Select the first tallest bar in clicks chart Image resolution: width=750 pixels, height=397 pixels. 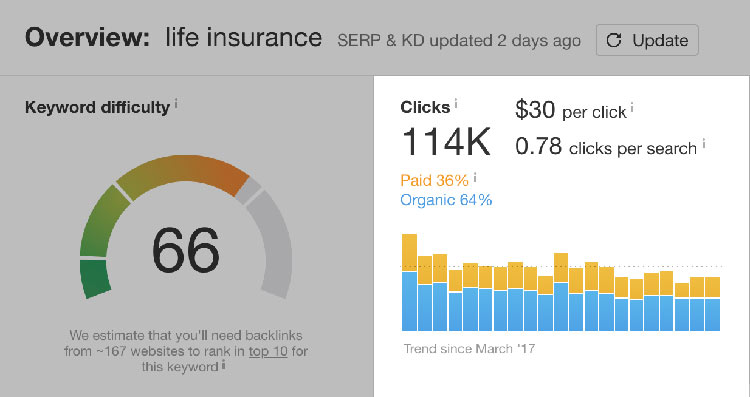click(x=409, y=282)
